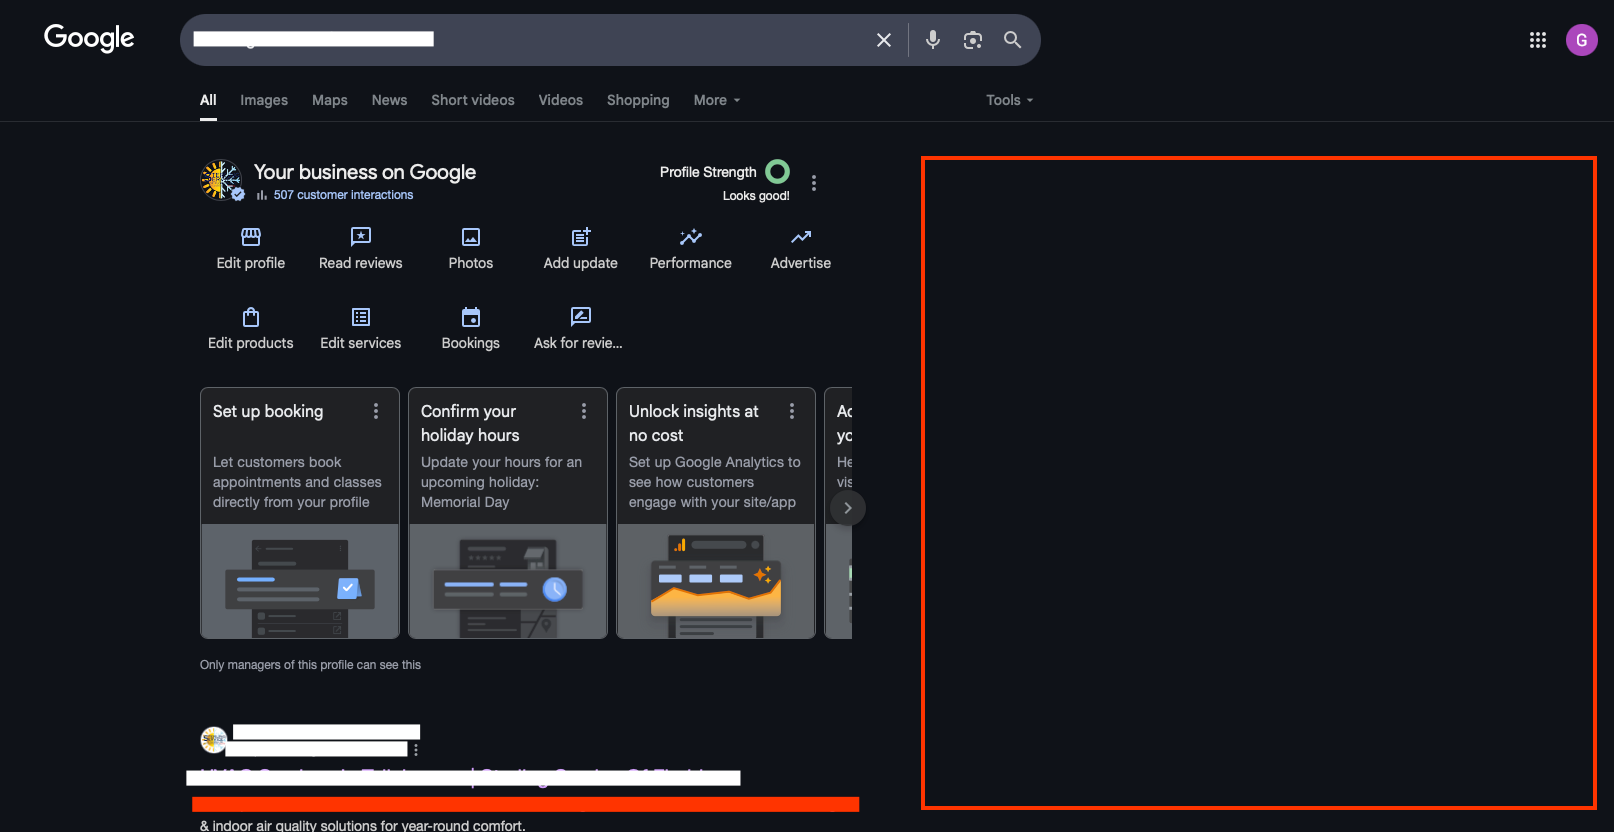Image resolution: width=1614 pixels, height=832 pixels.
Task: Click the business profile logo
Action: point(221,181)
